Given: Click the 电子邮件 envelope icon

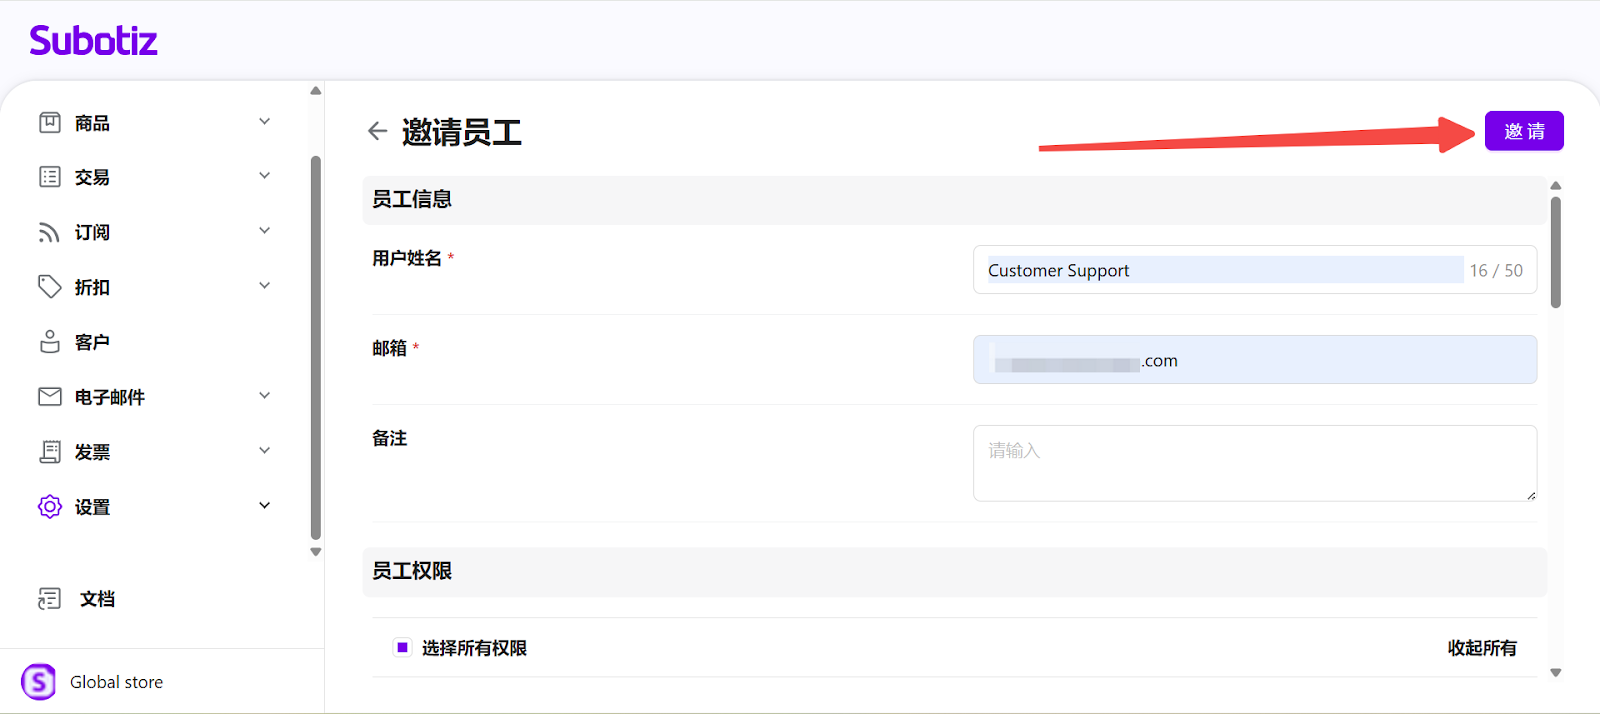Looking at the screenshot, I should (x=49, y=397).
